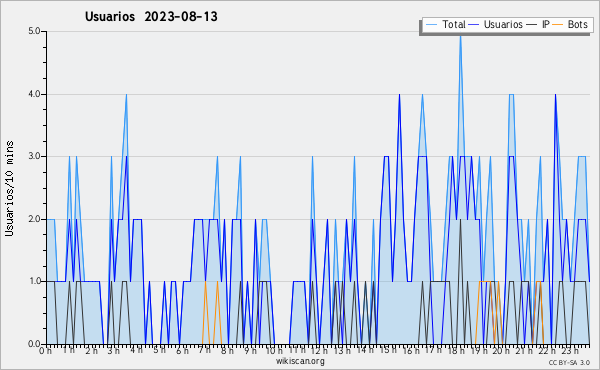
Task: Click the 7 h x-axis label
Action: tap(205, 350)
